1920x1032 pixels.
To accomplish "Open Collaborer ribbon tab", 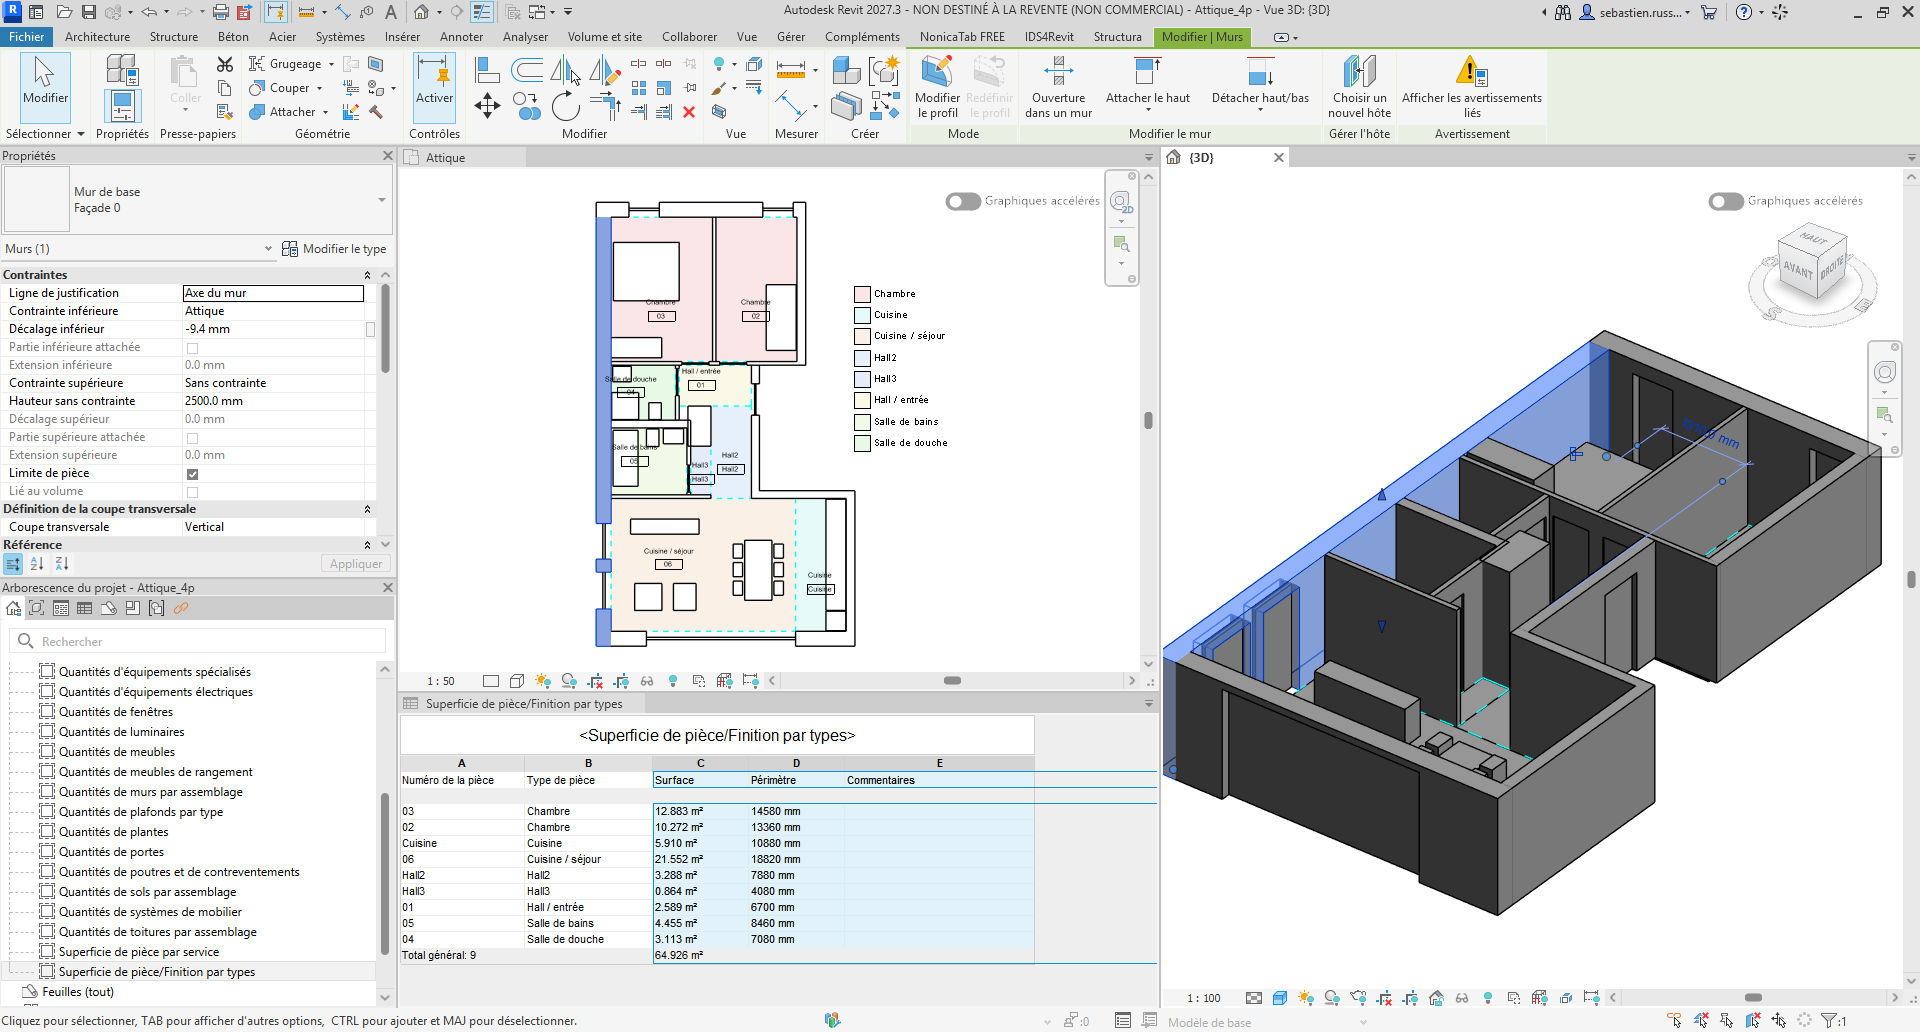I will (x=689, y=37).
